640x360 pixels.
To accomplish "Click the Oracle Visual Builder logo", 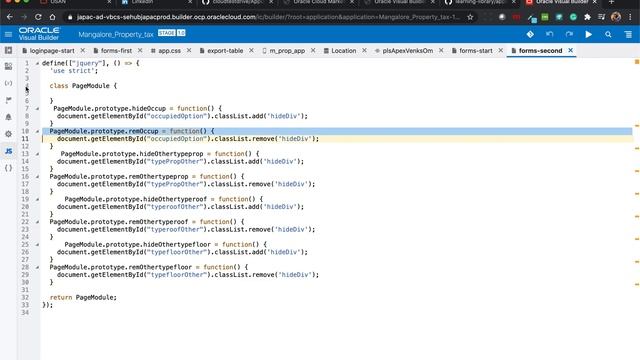I will pos(39,34).
